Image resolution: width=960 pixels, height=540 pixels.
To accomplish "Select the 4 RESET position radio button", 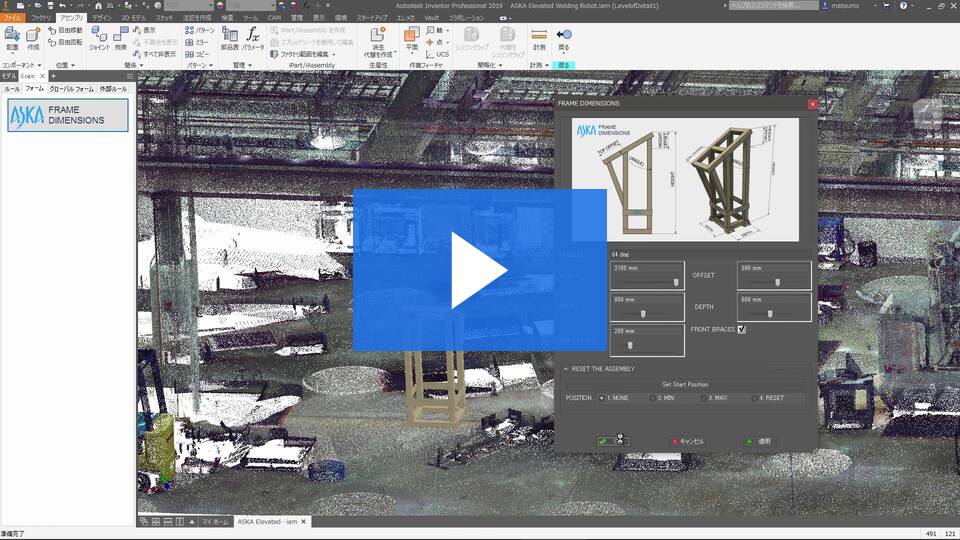I will pos(754,398).
